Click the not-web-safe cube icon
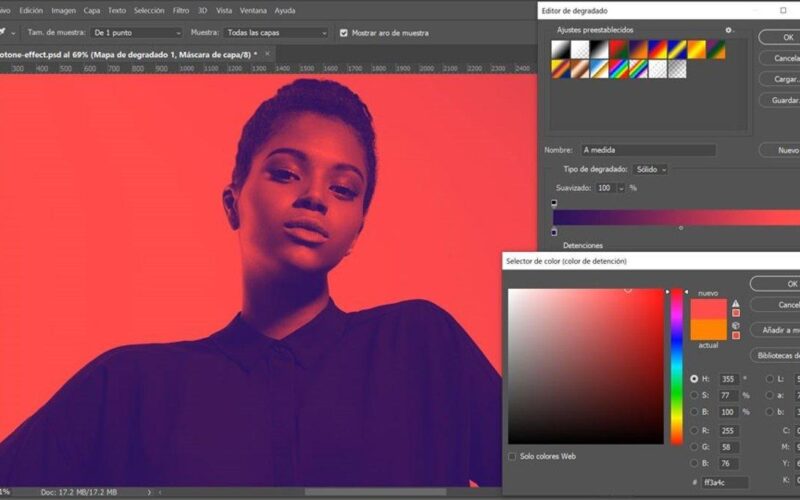 pos(736,325)
